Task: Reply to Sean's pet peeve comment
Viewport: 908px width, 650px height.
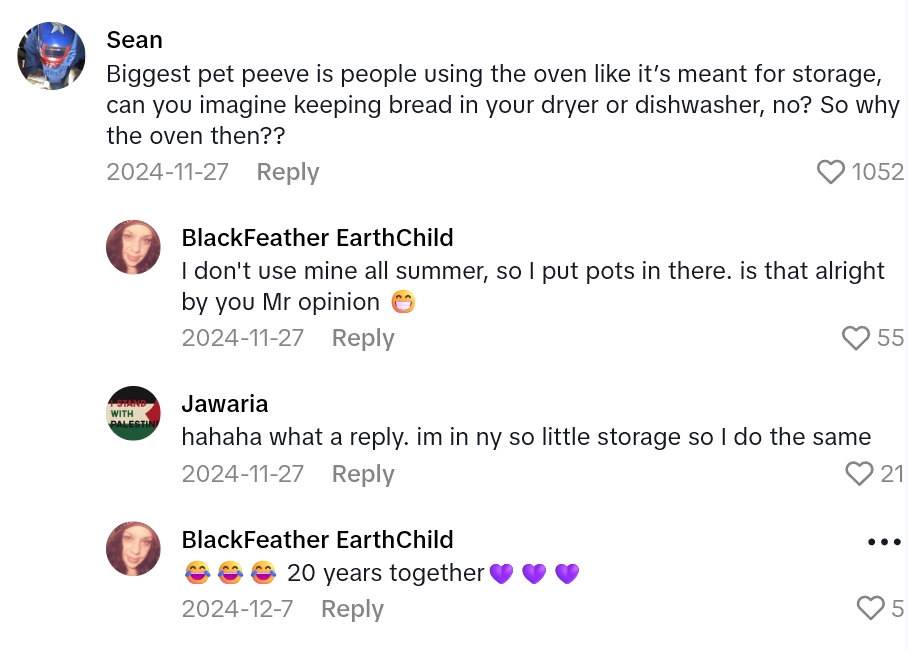Action: click(x=288, y=172)
